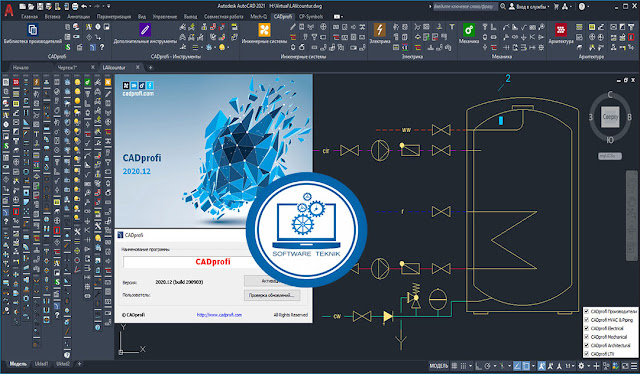
Task: Open the Механика green gears icon
Action: click(469, 30)
